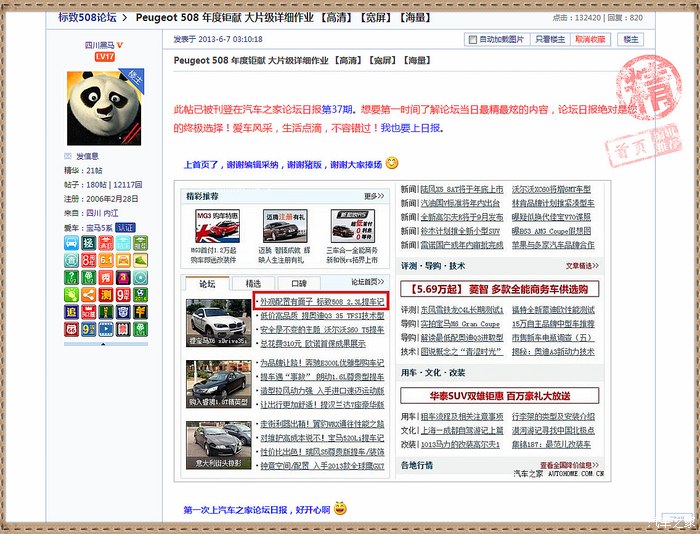Expand 更多>> in 精彩推荐 section
This screenshot has height=534, width=700.
click(x=374, y=197)
